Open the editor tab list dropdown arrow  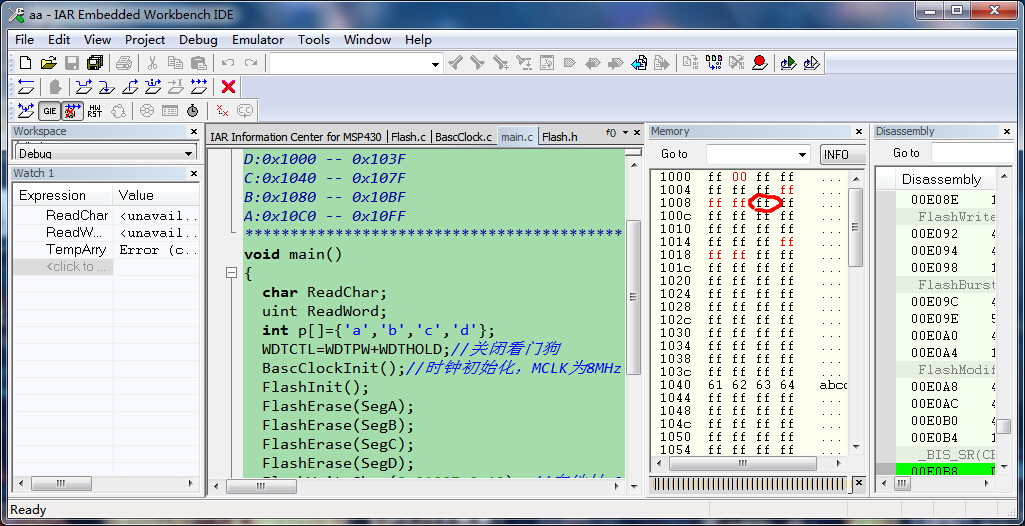(x=625, y=133)
